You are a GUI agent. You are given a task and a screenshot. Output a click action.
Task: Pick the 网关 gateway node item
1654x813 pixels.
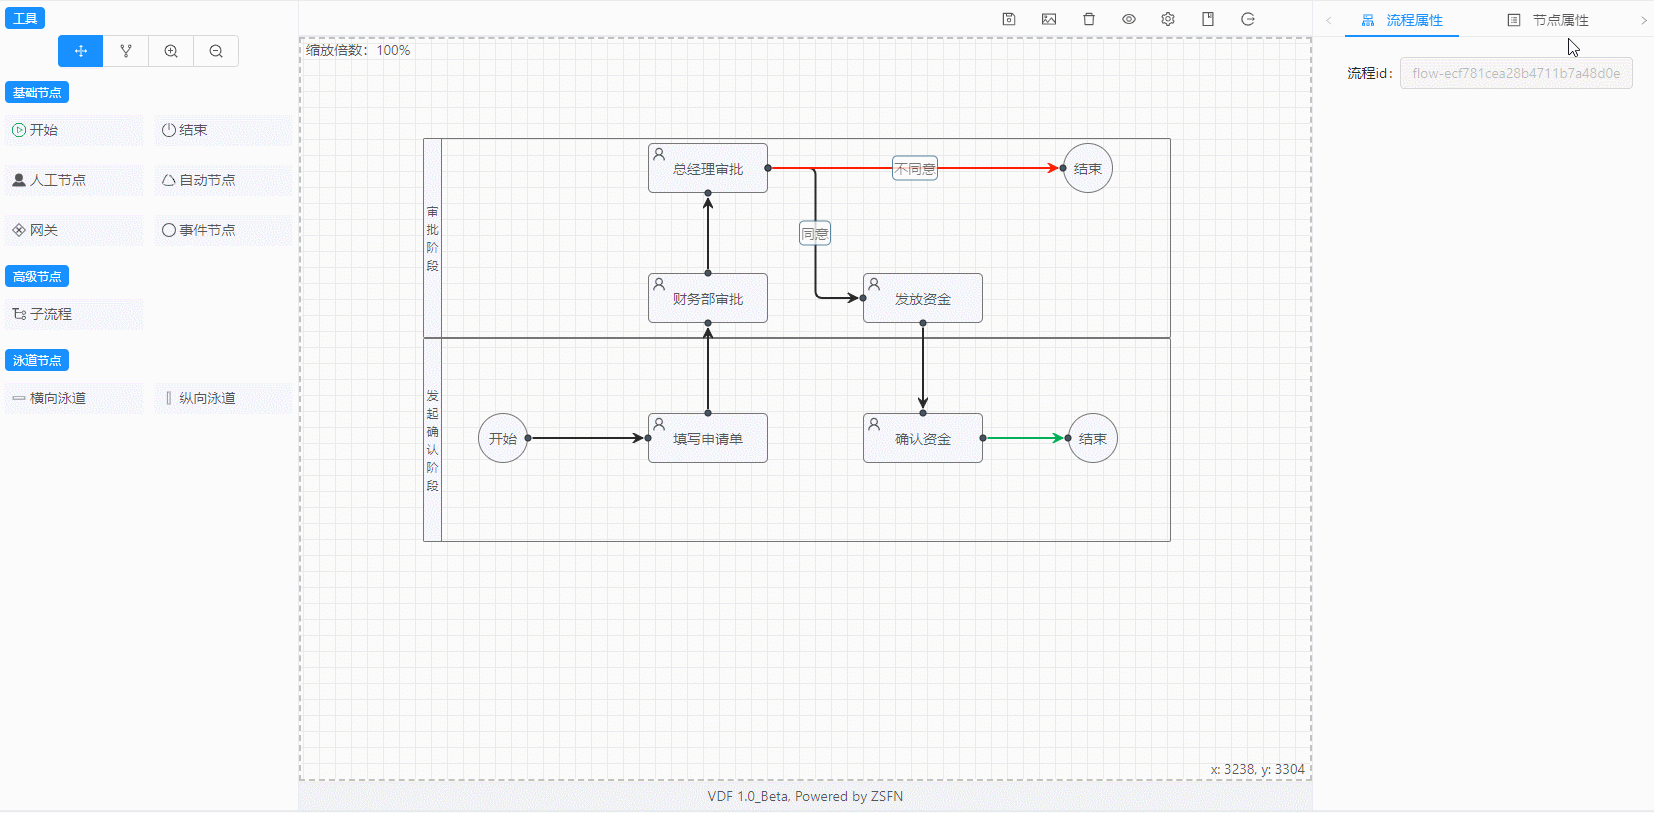pos(74,230)
